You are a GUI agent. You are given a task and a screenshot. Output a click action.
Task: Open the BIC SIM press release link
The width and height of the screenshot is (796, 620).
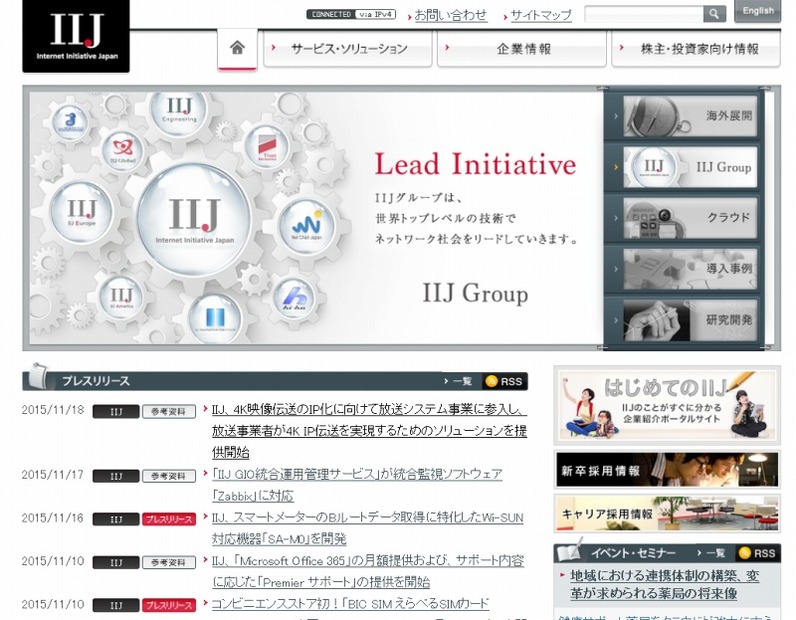pyautogui.click(x=350, y=604)
